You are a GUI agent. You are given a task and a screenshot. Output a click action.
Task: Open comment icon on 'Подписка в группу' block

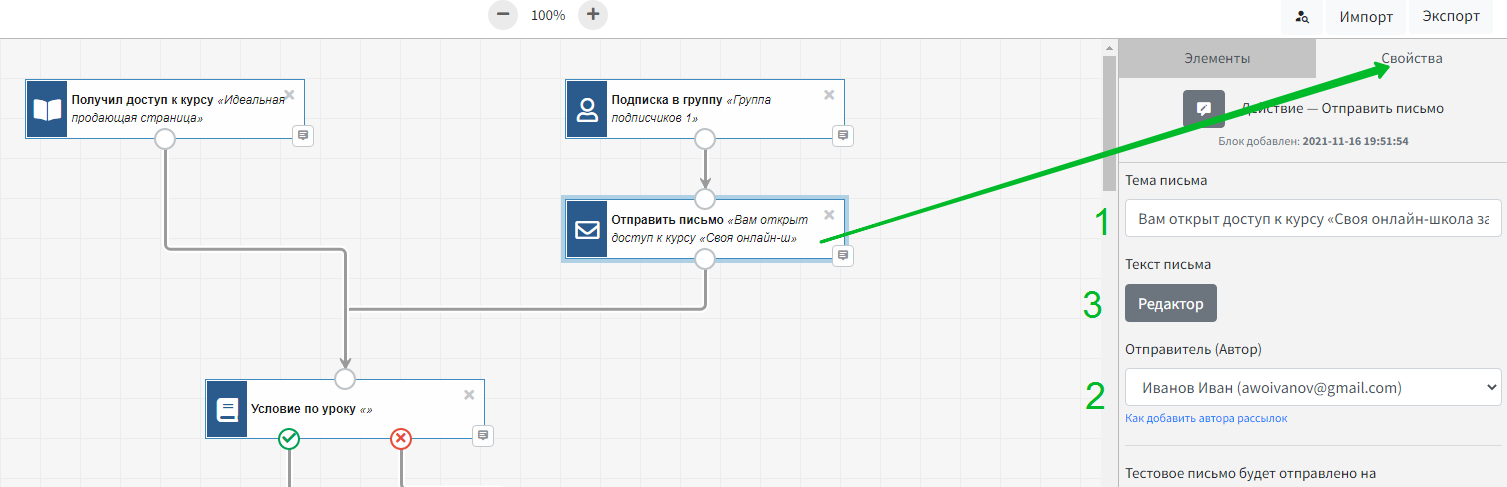pos(843,135)
